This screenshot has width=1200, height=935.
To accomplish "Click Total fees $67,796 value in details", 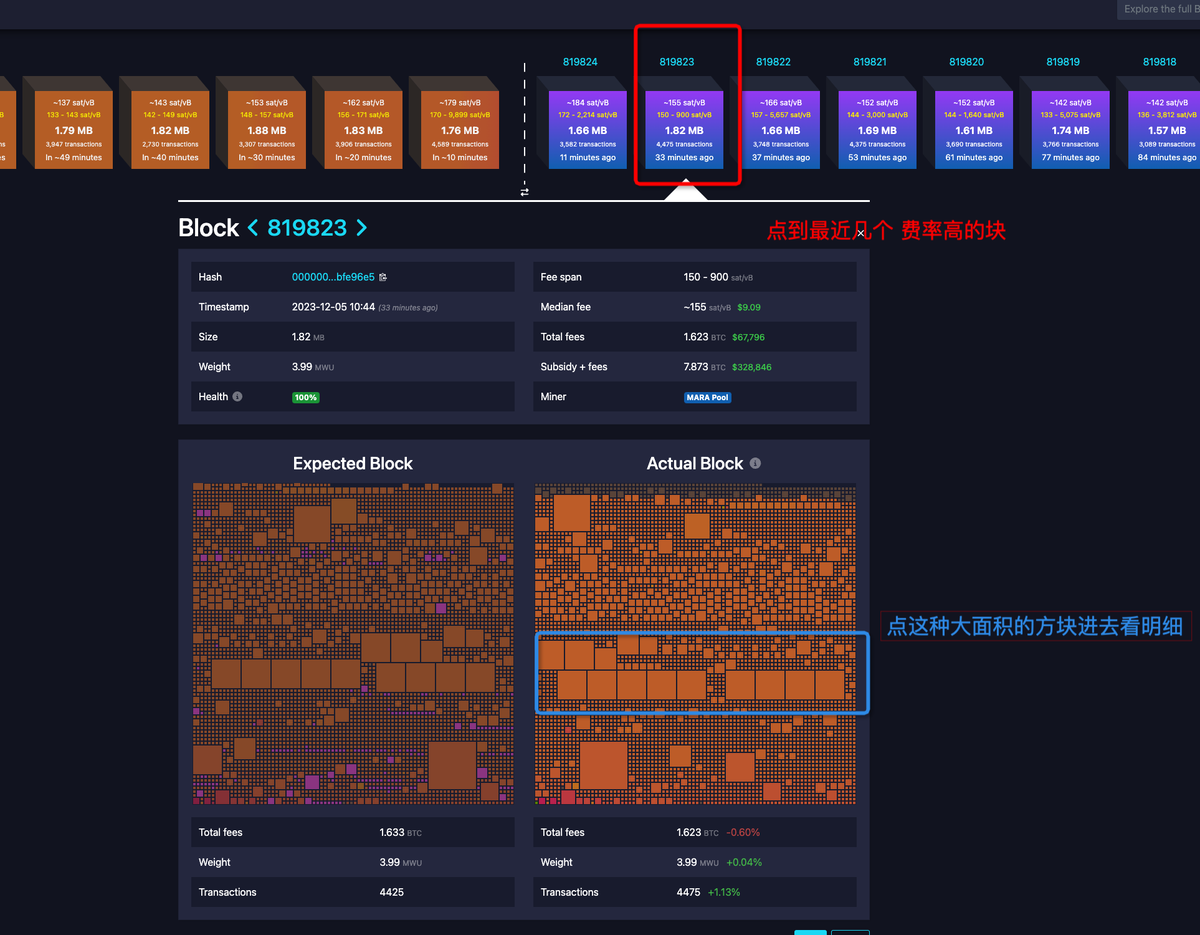I will point(748,337).
